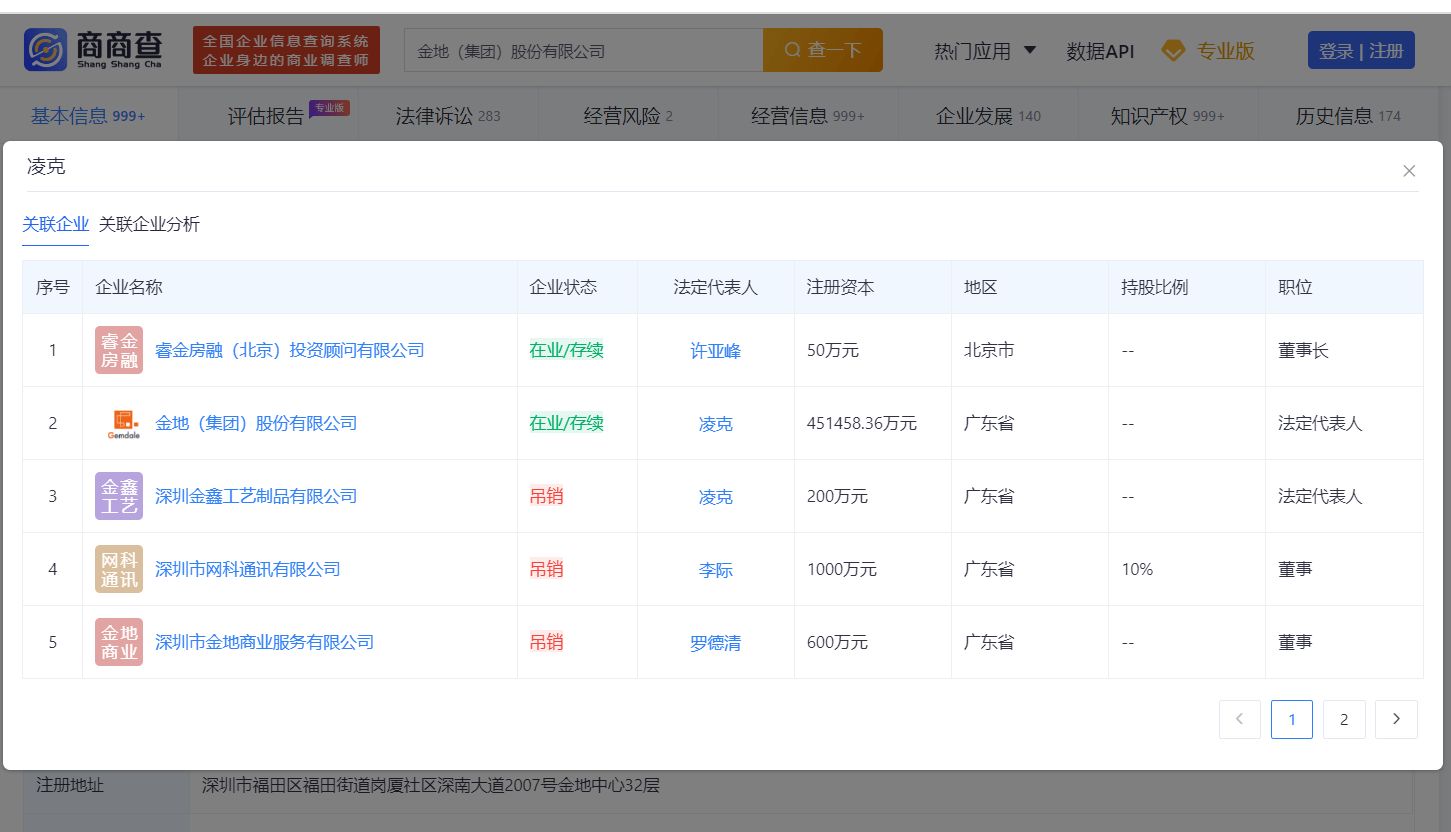Screen dimensions: 1451x832
Task: Select page 2 in pagination
Action: pyautogui.click(x=1344, y=719)
